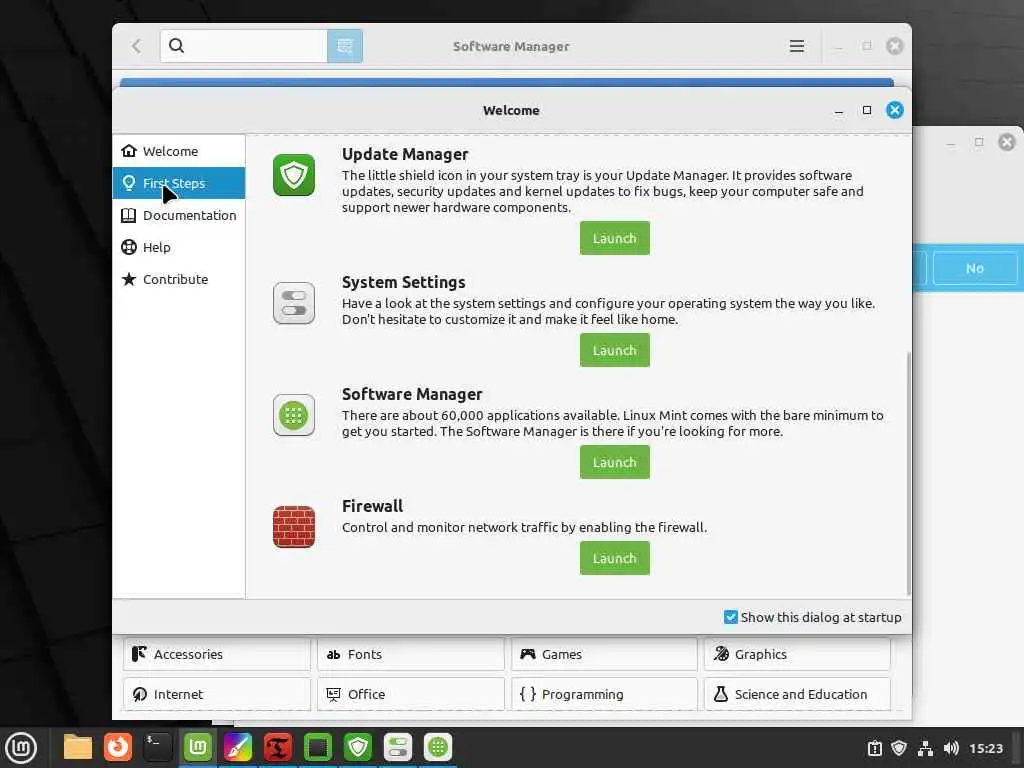
Task: Open the colorful drawing app in taskbar
Action: click(x=238, y=747)
